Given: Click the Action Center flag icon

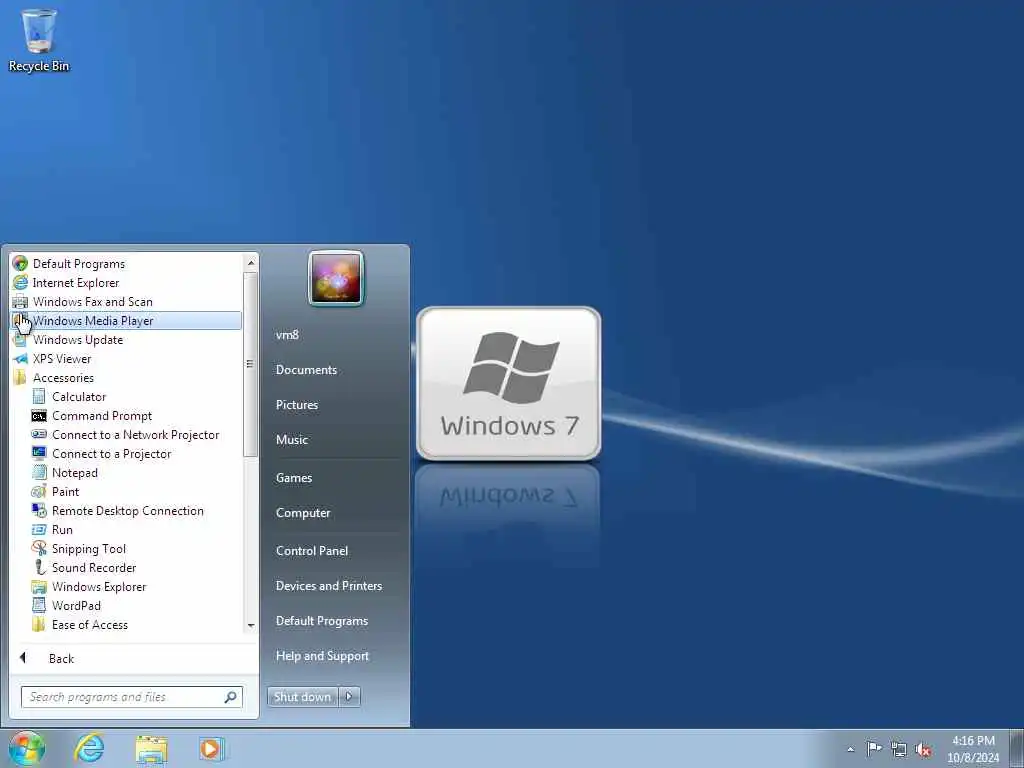Looking at the screenshot, I should (874, 748).
